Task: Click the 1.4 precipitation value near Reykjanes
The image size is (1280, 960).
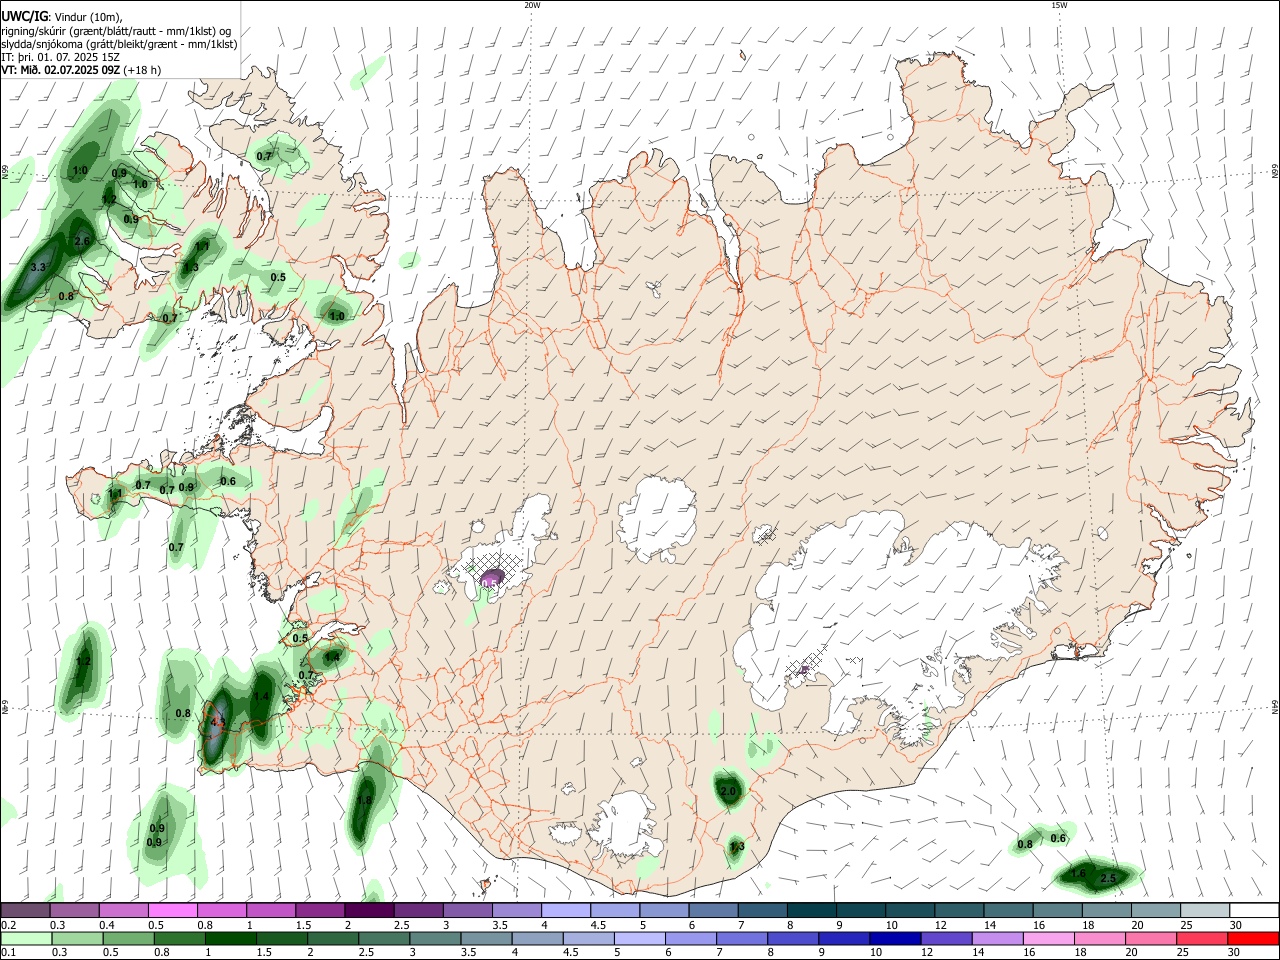Action: pyautogui.click(x=262, y=697)
